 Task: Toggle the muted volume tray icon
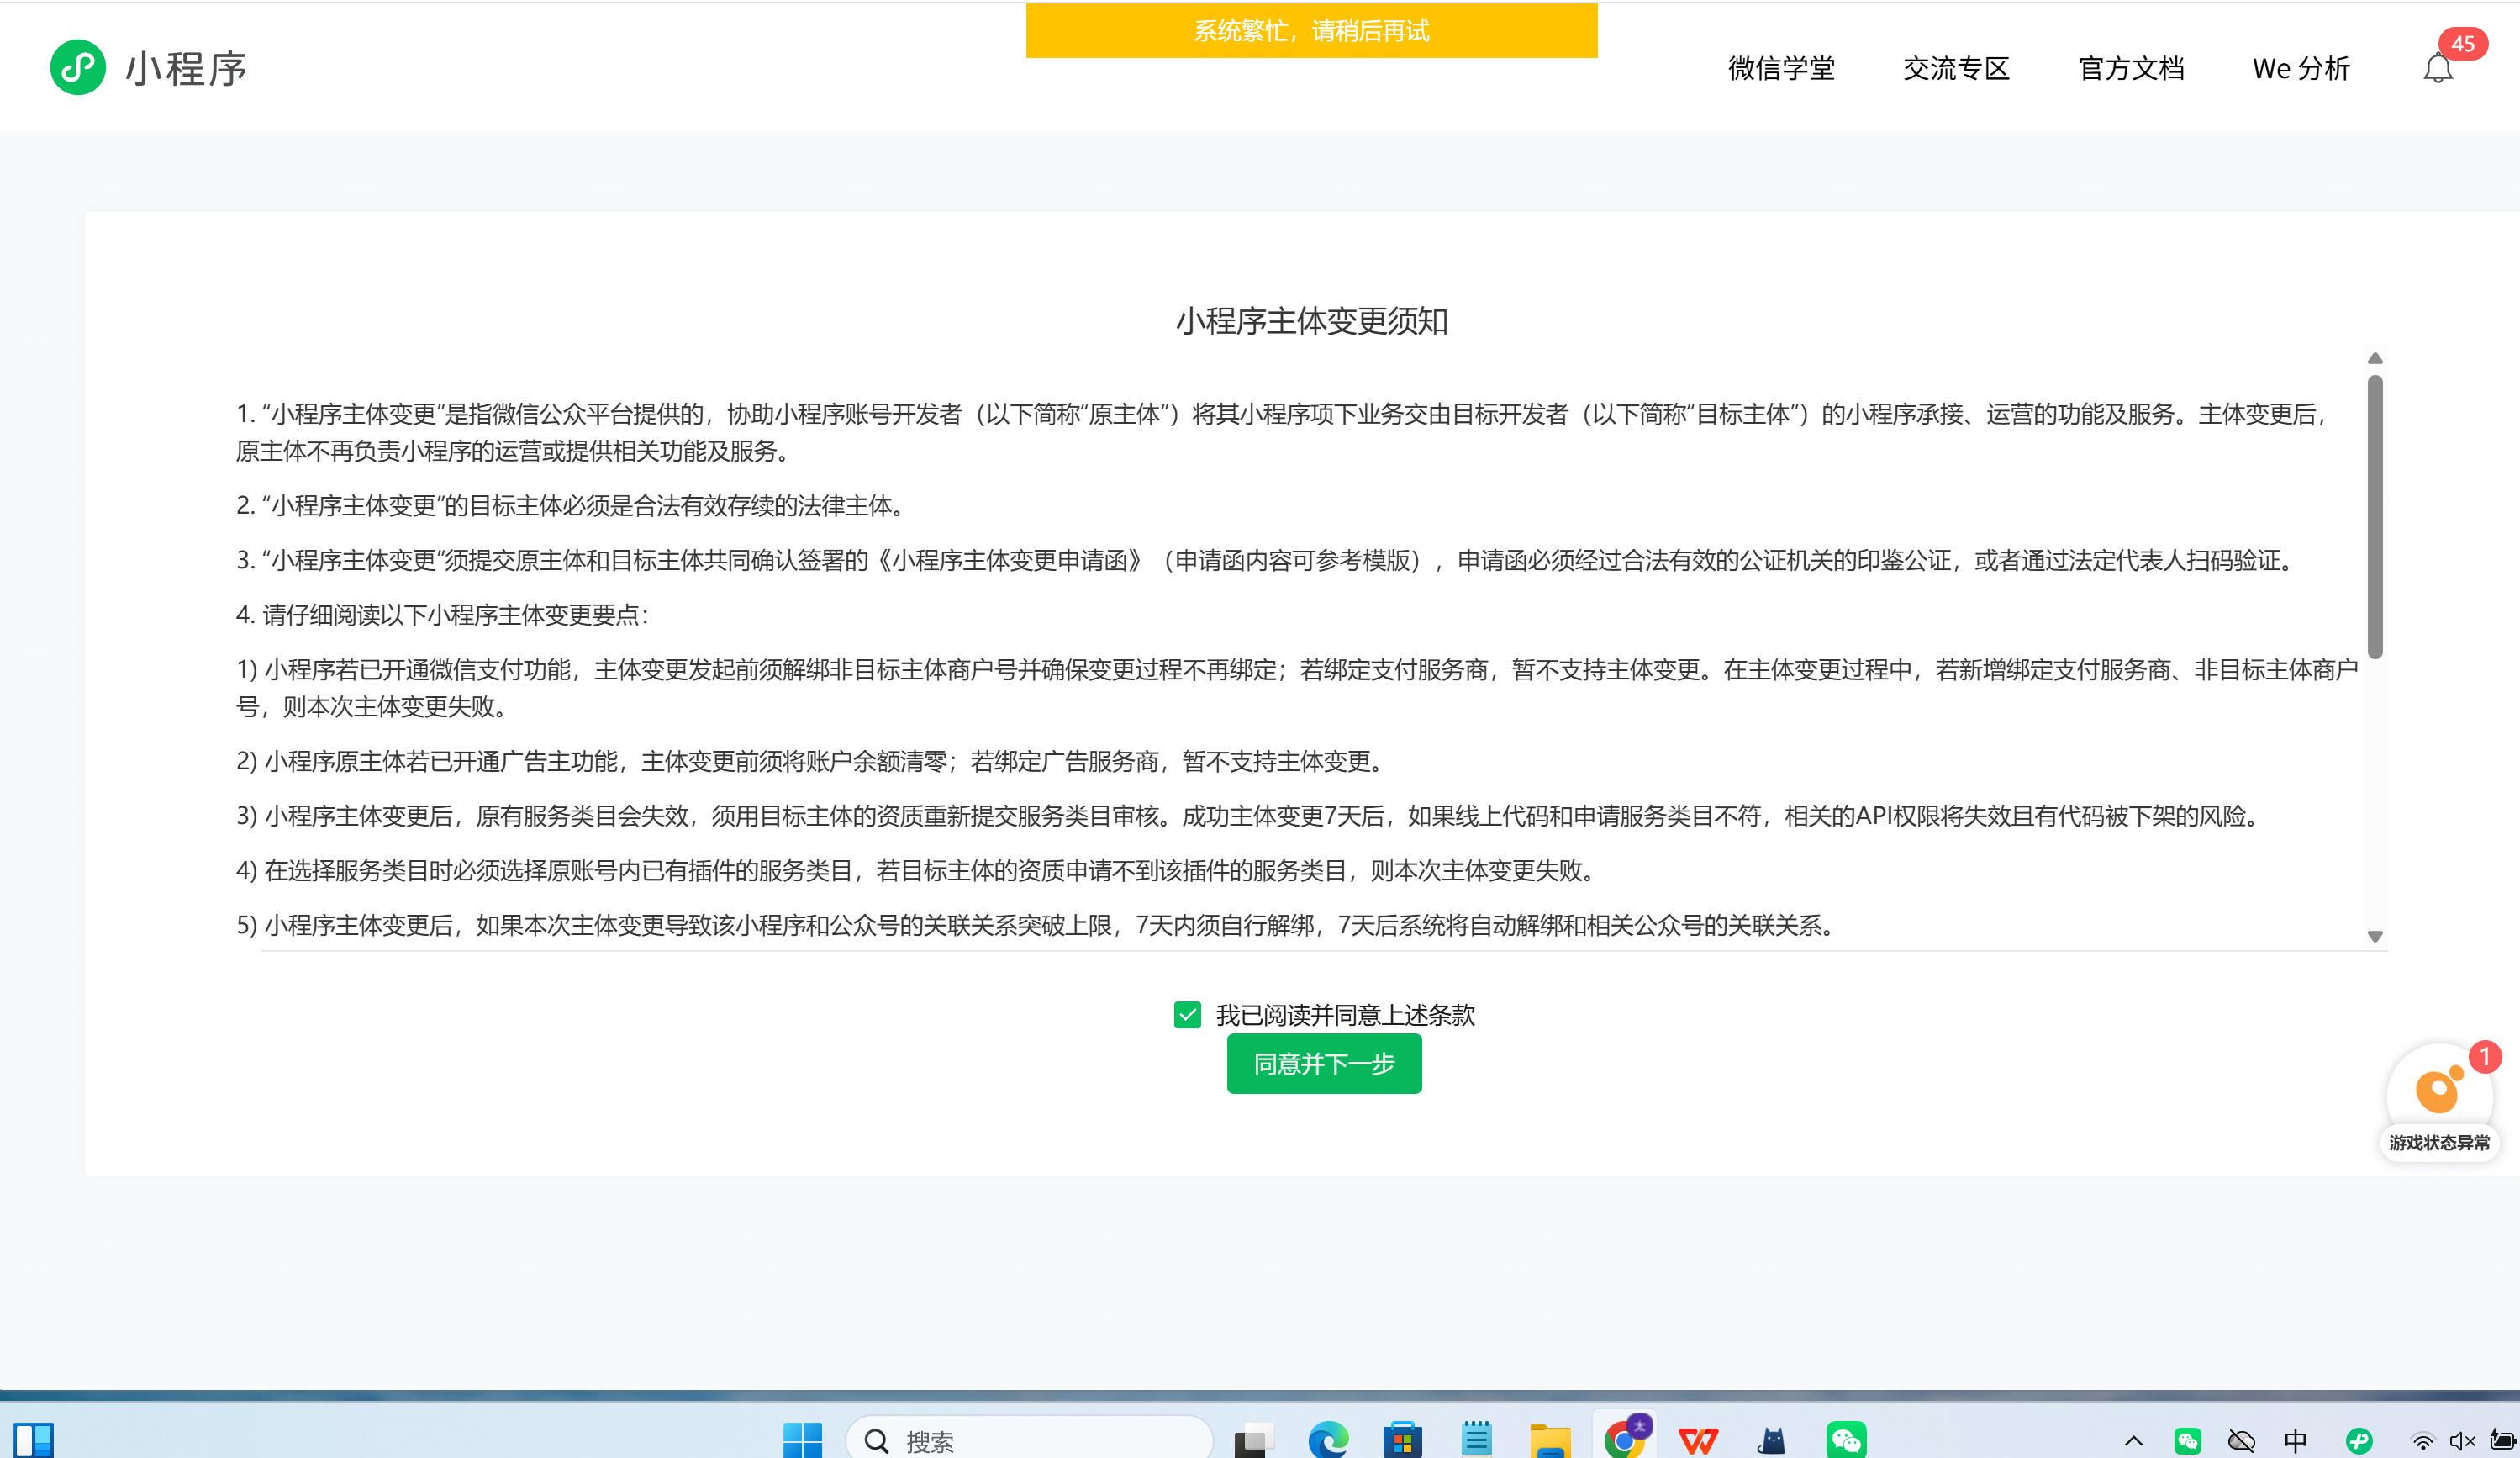point(2461,1441)
